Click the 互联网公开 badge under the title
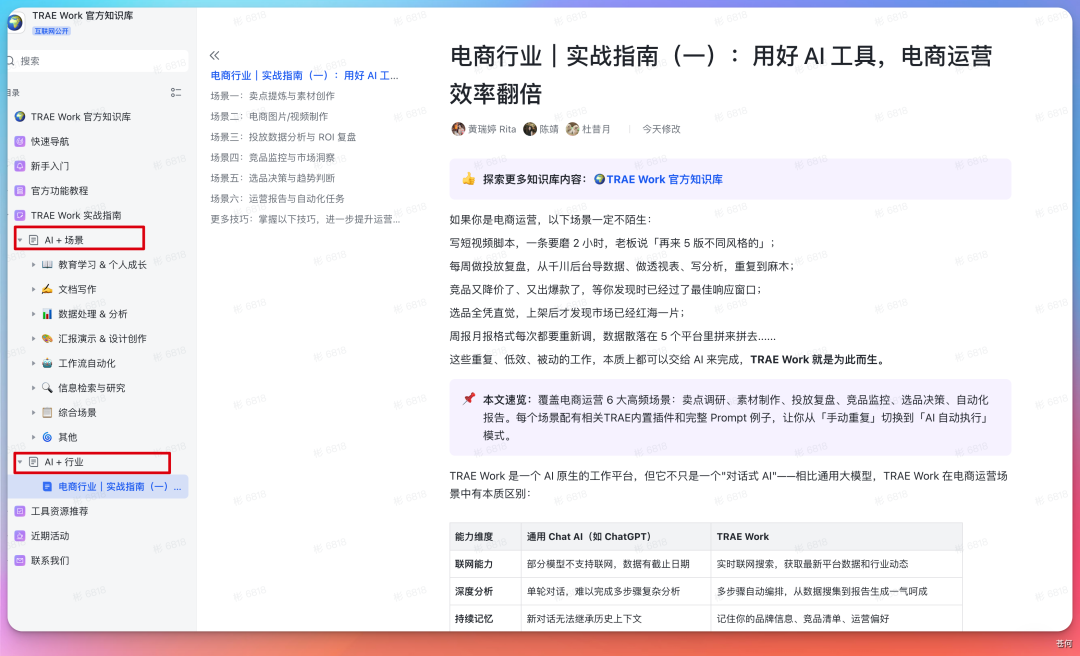 point(52,31)
